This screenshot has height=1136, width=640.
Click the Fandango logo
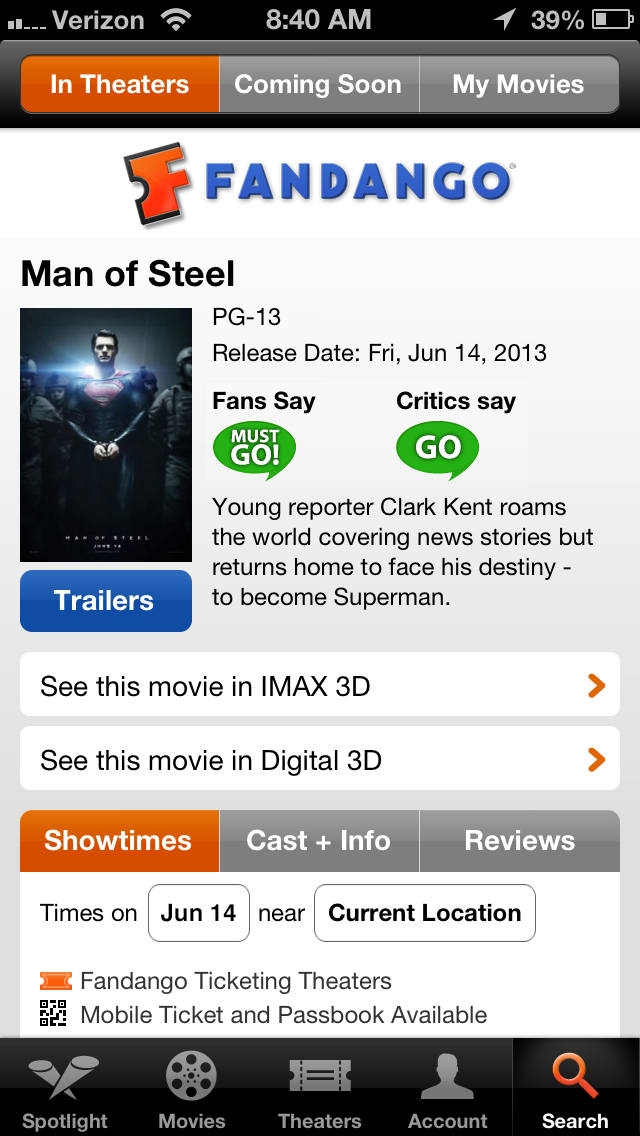pyautogui.click(x=319, y=184)
